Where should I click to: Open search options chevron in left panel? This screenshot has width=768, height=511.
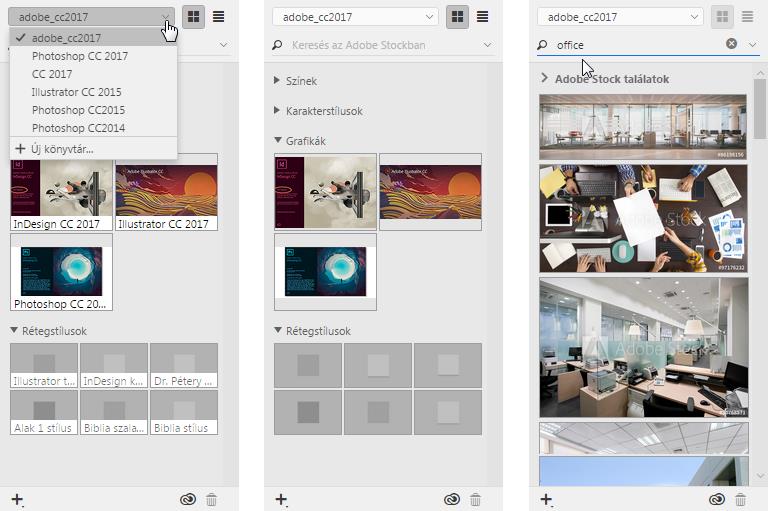[223, 45]
